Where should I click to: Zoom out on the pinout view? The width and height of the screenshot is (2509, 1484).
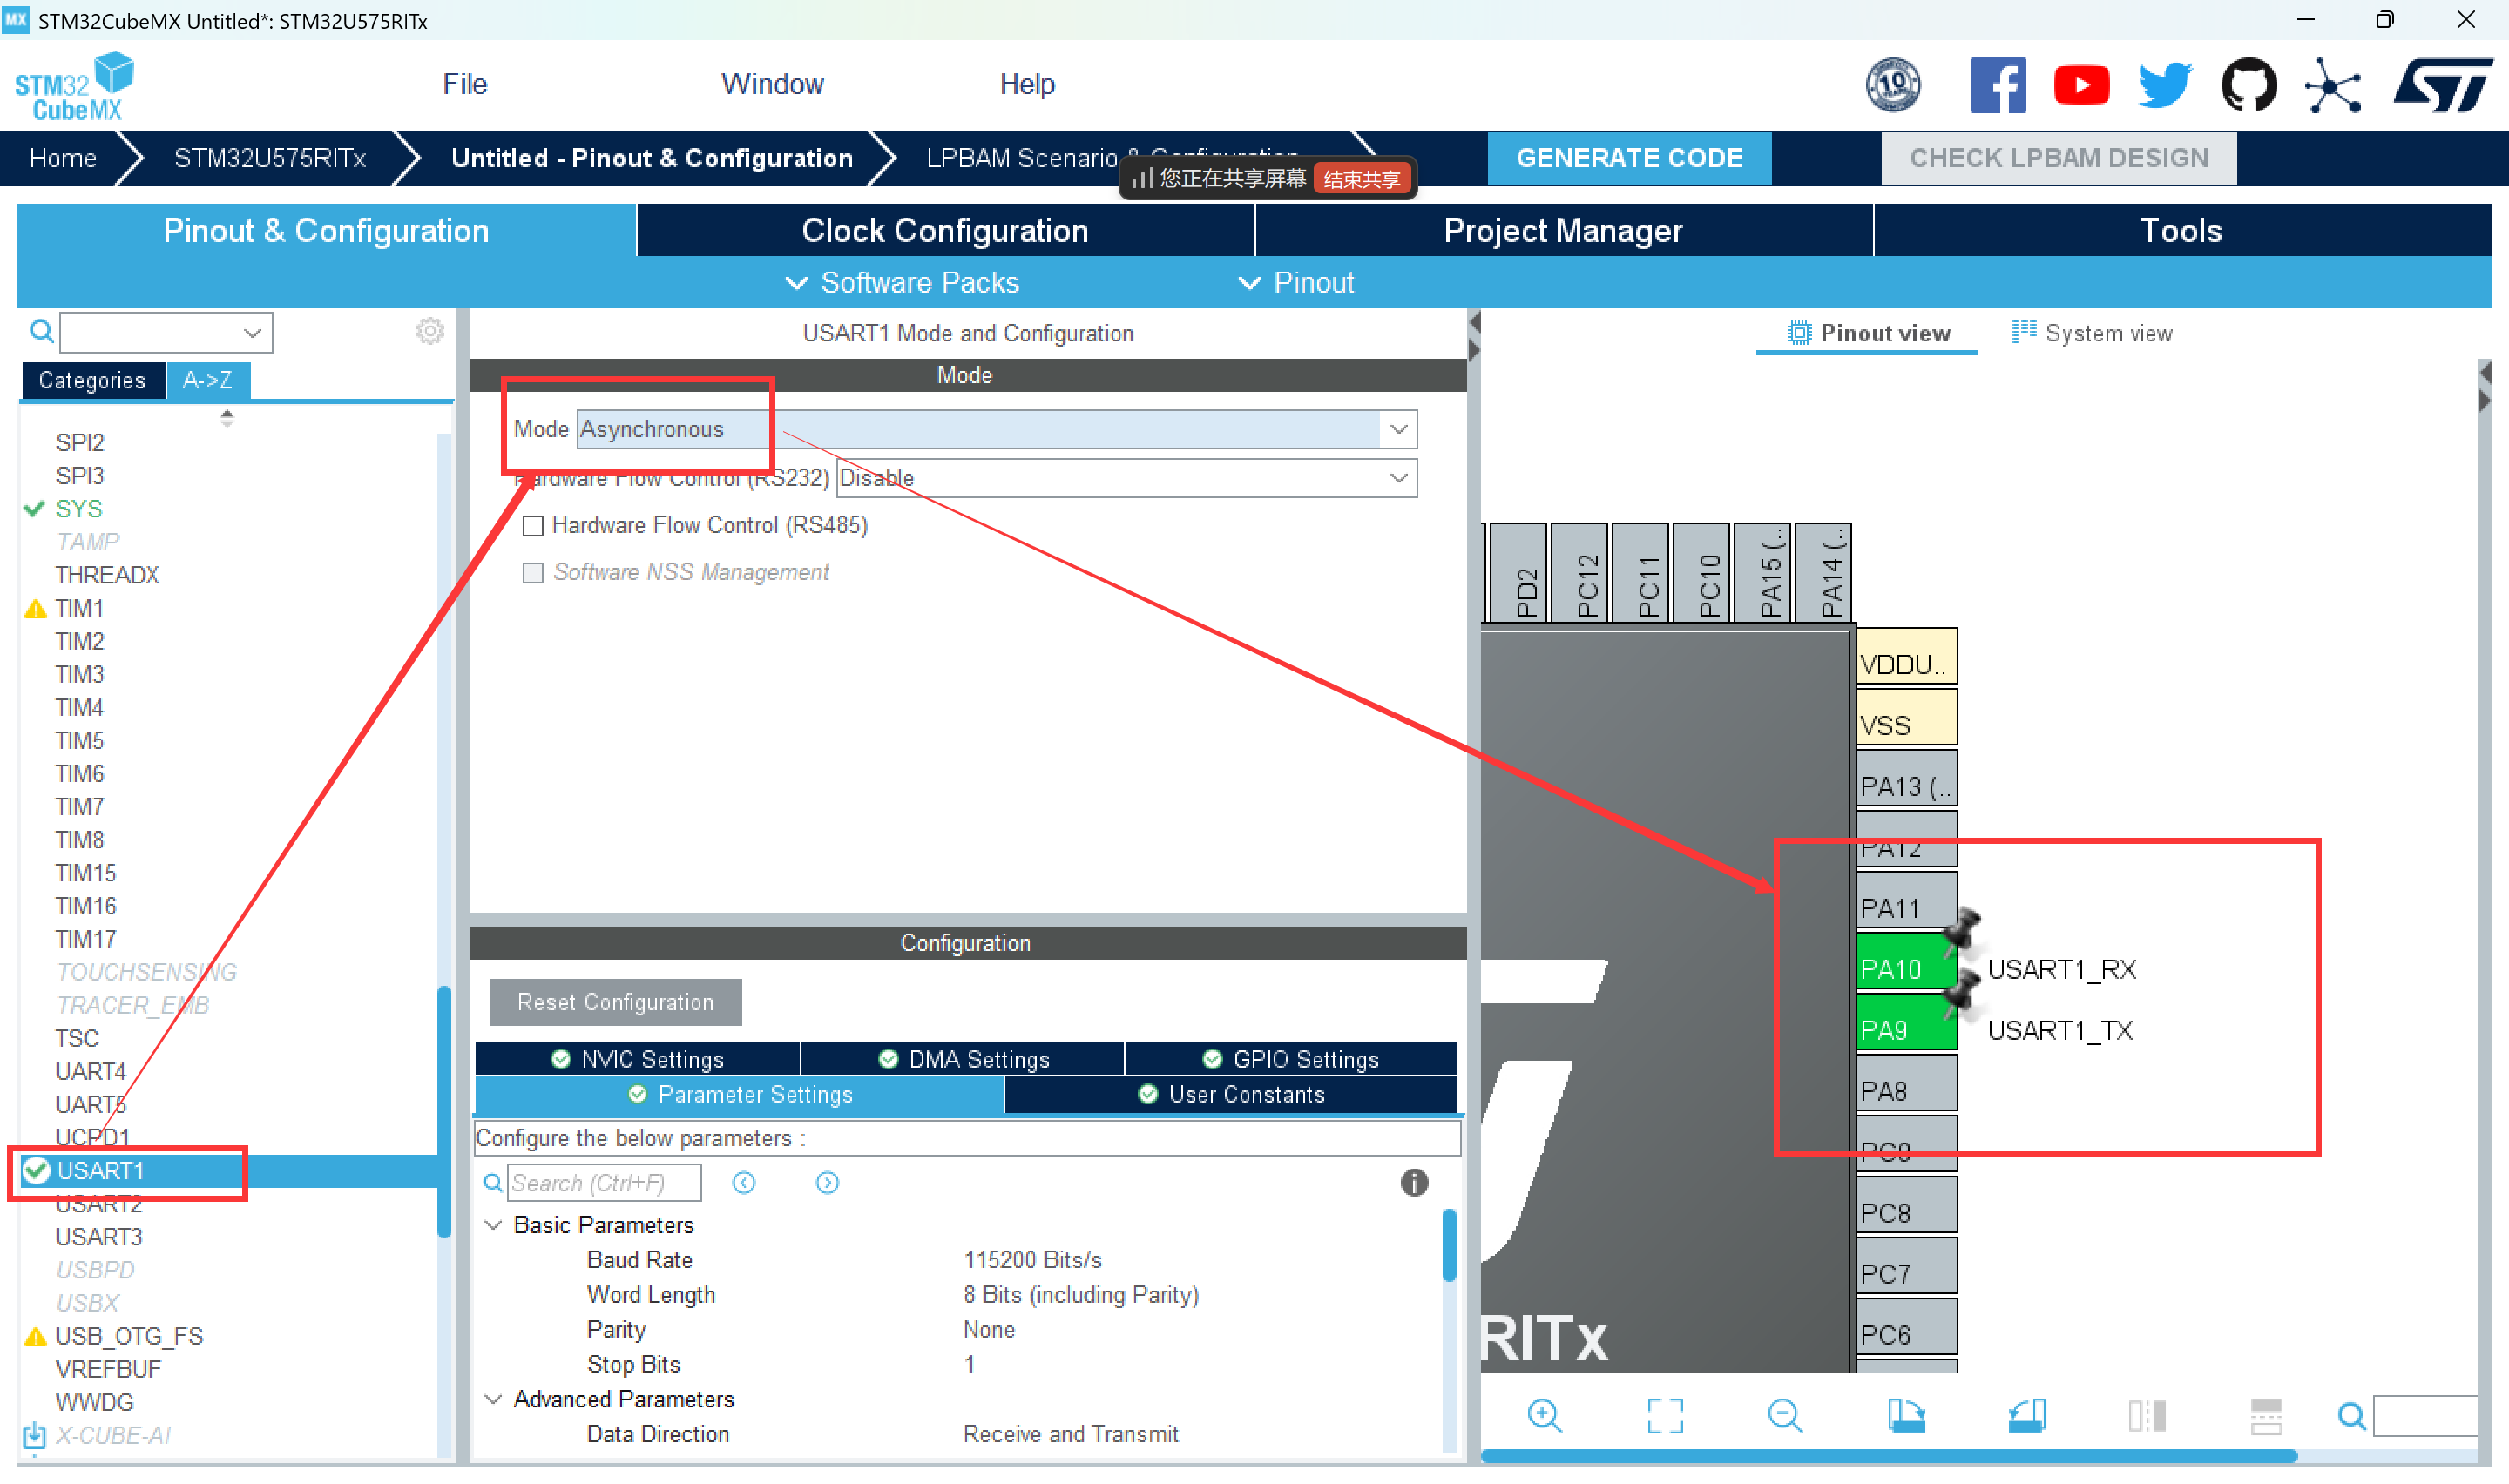1785,1415
